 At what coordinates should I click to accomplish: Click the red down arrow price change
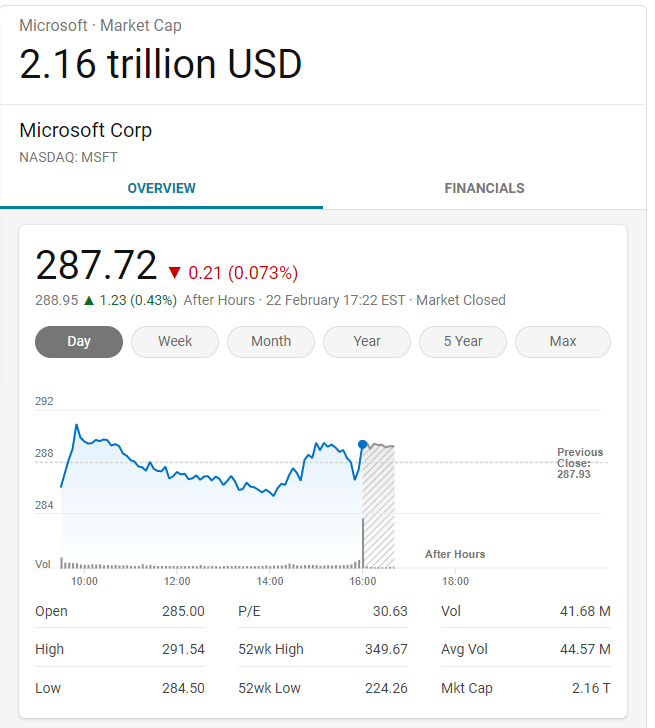[x=175, y=273]
